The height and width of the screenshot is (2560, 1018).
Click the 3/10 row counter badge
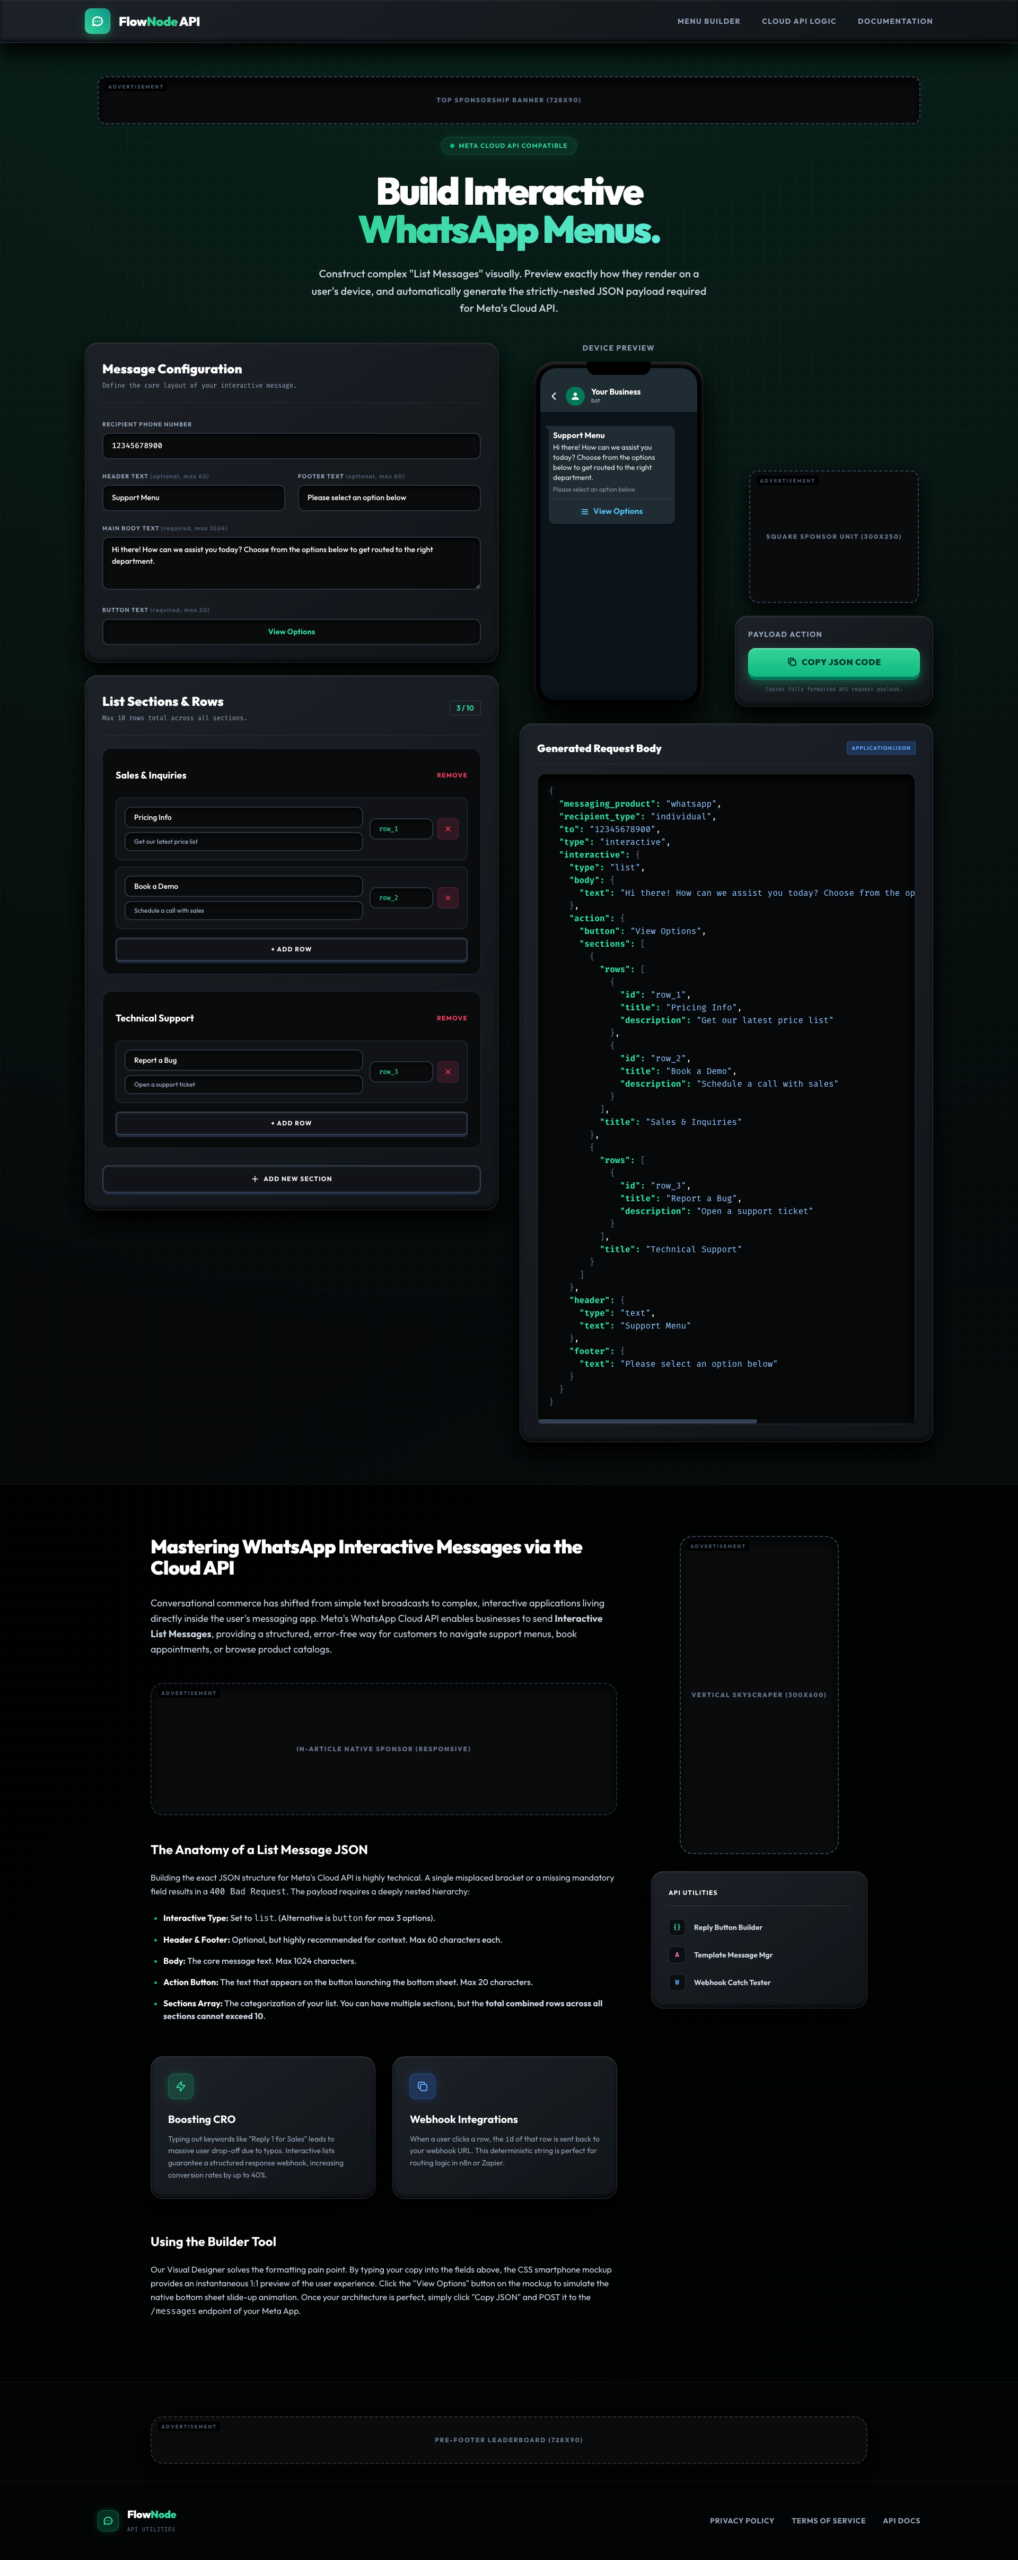(x=465, y=708)
